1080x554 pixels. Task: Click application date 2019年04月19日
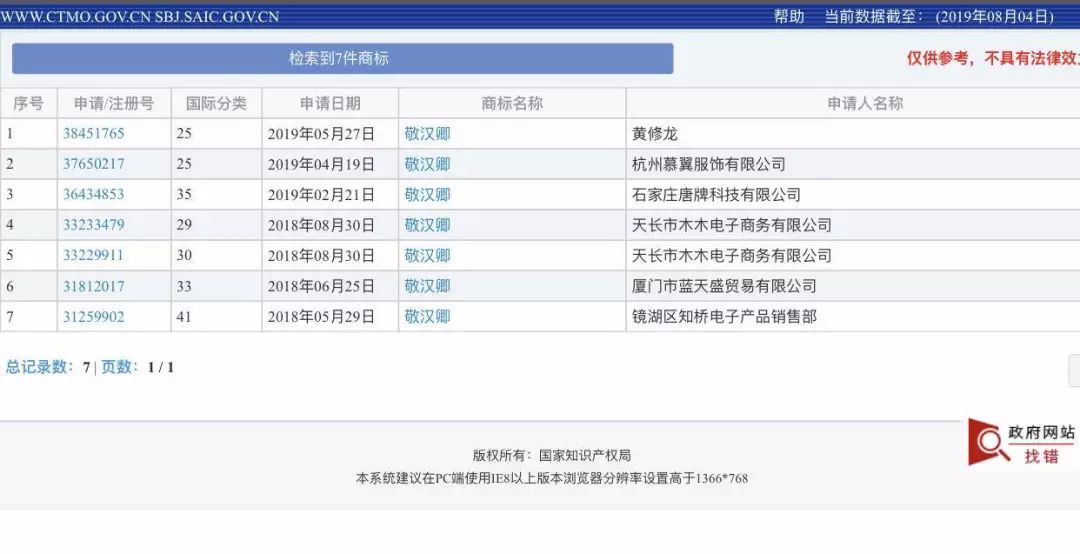tap(321, 164)
